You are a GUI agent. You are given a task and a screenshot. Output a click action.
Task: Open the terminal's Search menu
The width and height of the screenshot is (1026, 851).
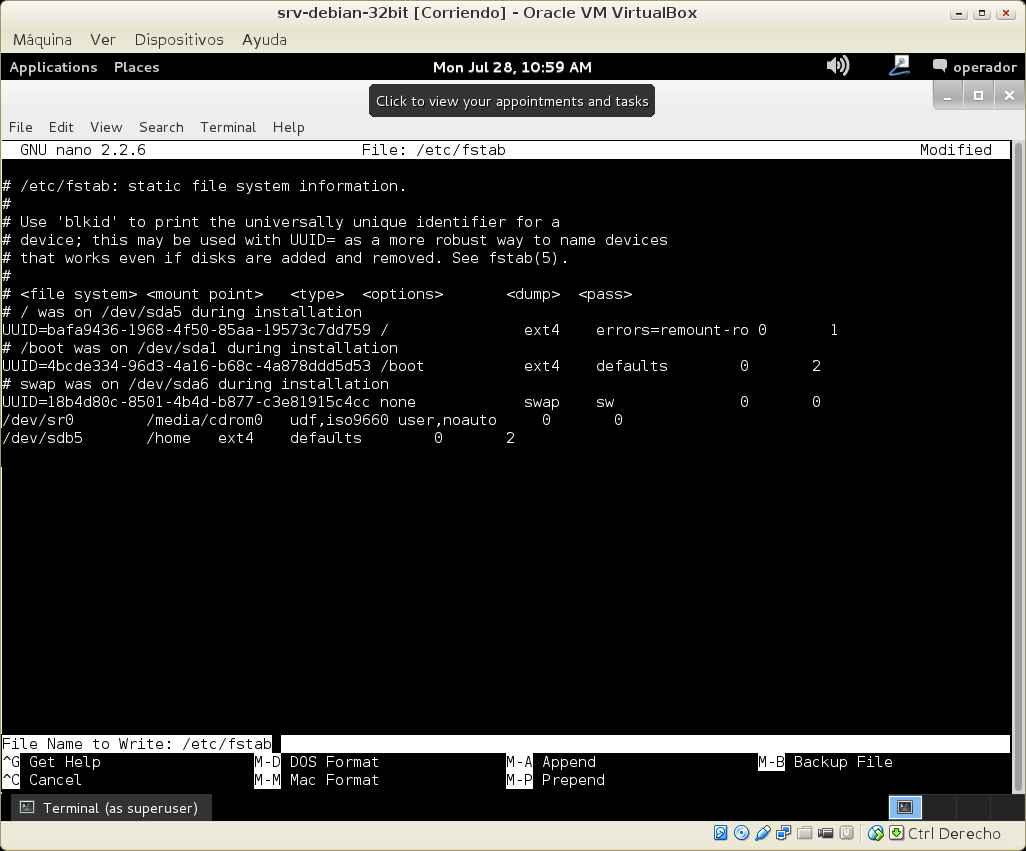point(161,127)
